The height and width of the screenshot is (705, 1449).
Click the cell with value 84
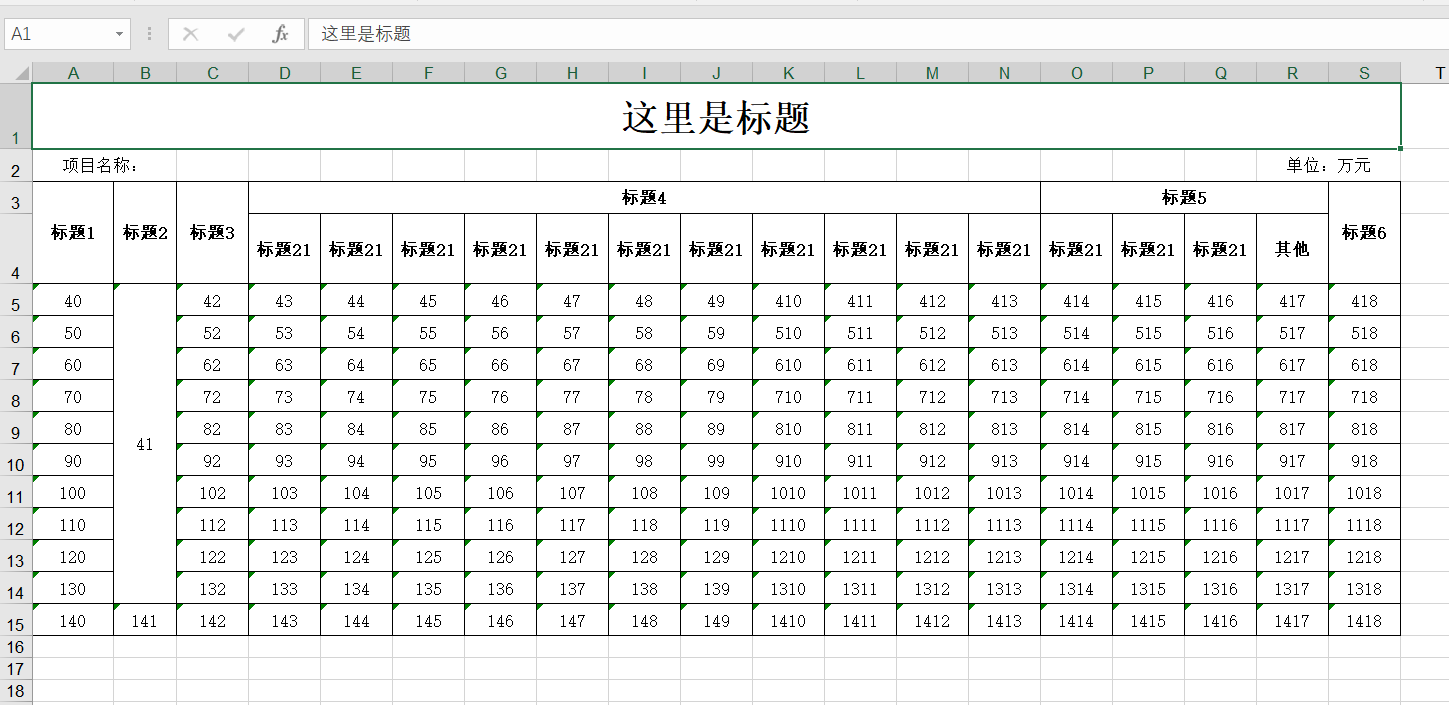[357, 428]
